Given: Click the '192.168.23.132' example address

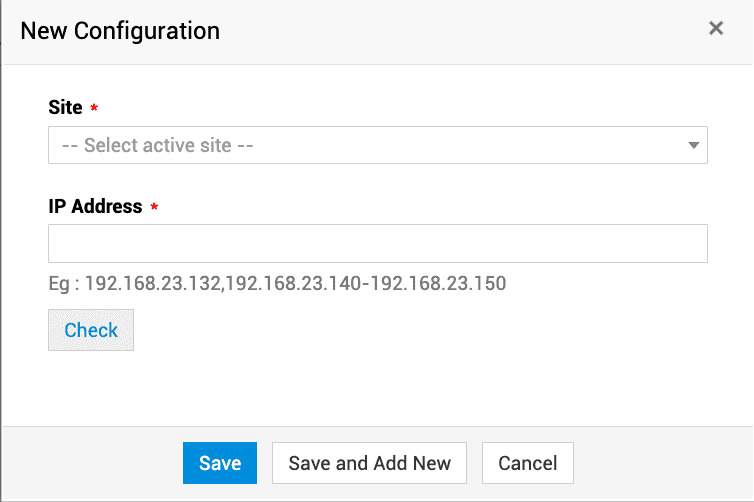Looking at the screenshot, I should coord(152,284).
